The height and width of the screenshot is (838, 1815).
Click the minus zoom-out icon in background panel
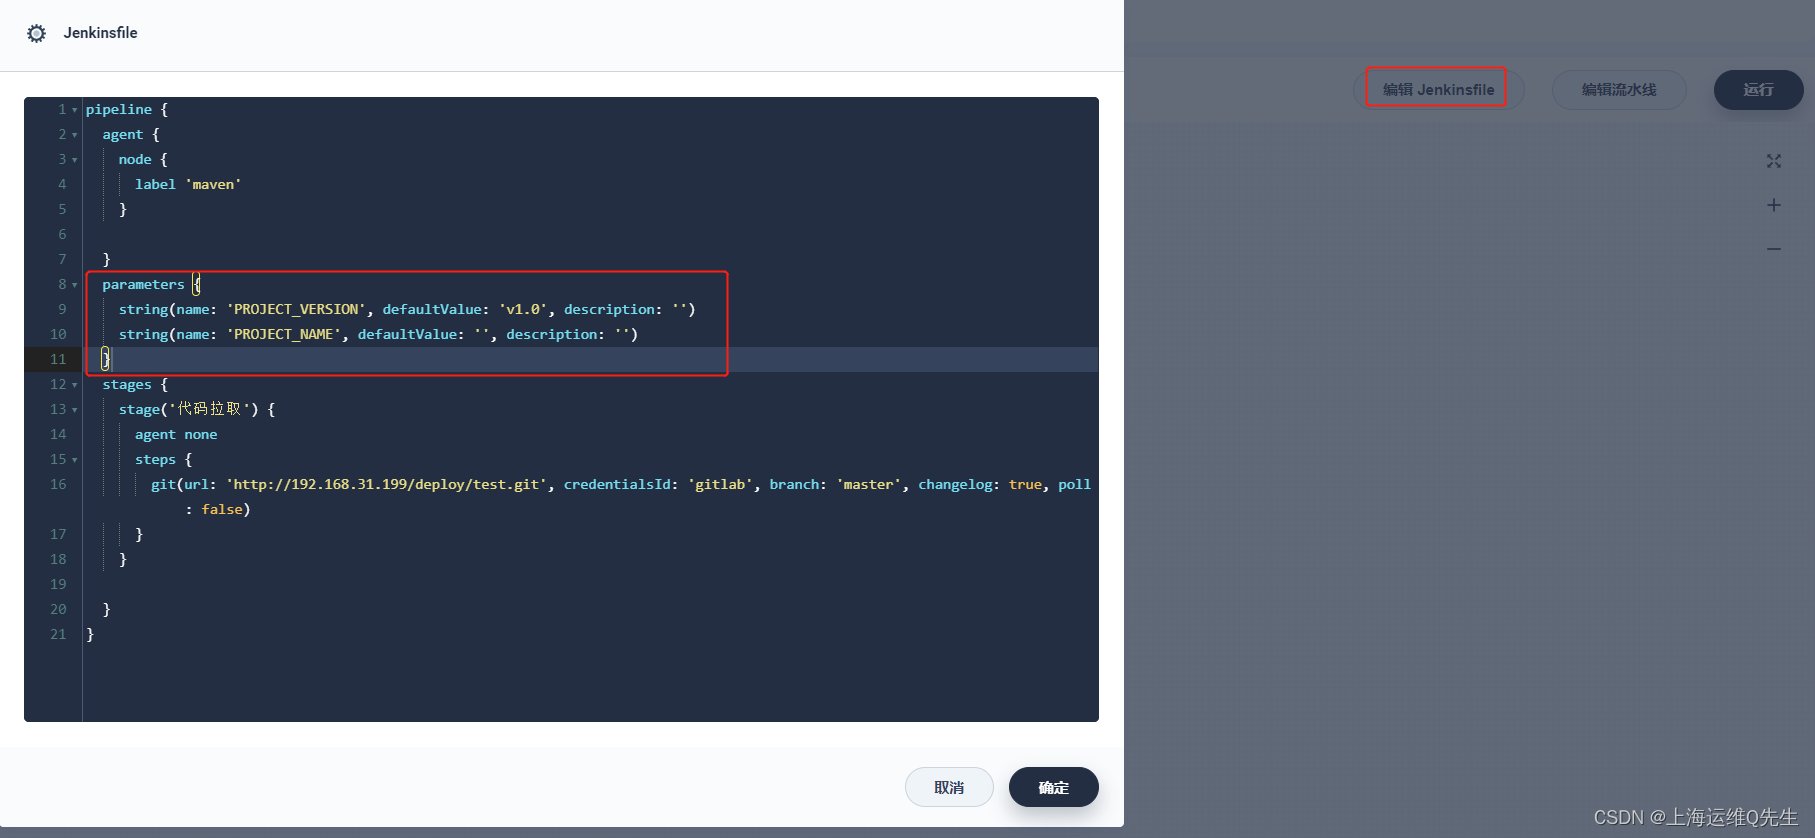click(1774, 249)
